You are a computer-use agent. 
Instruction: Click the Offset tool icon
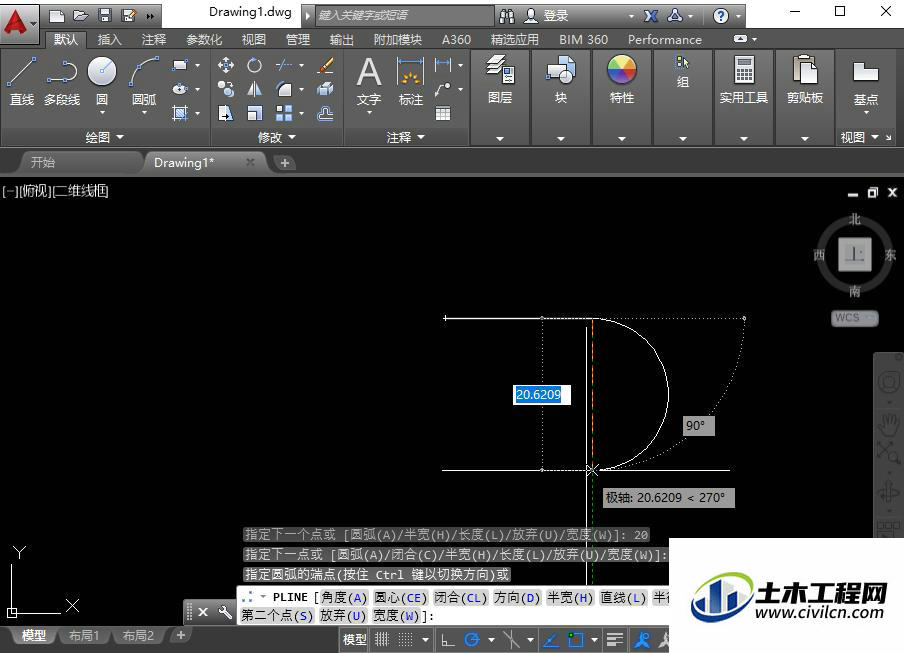pyautogui.click(x=326, y=114)
